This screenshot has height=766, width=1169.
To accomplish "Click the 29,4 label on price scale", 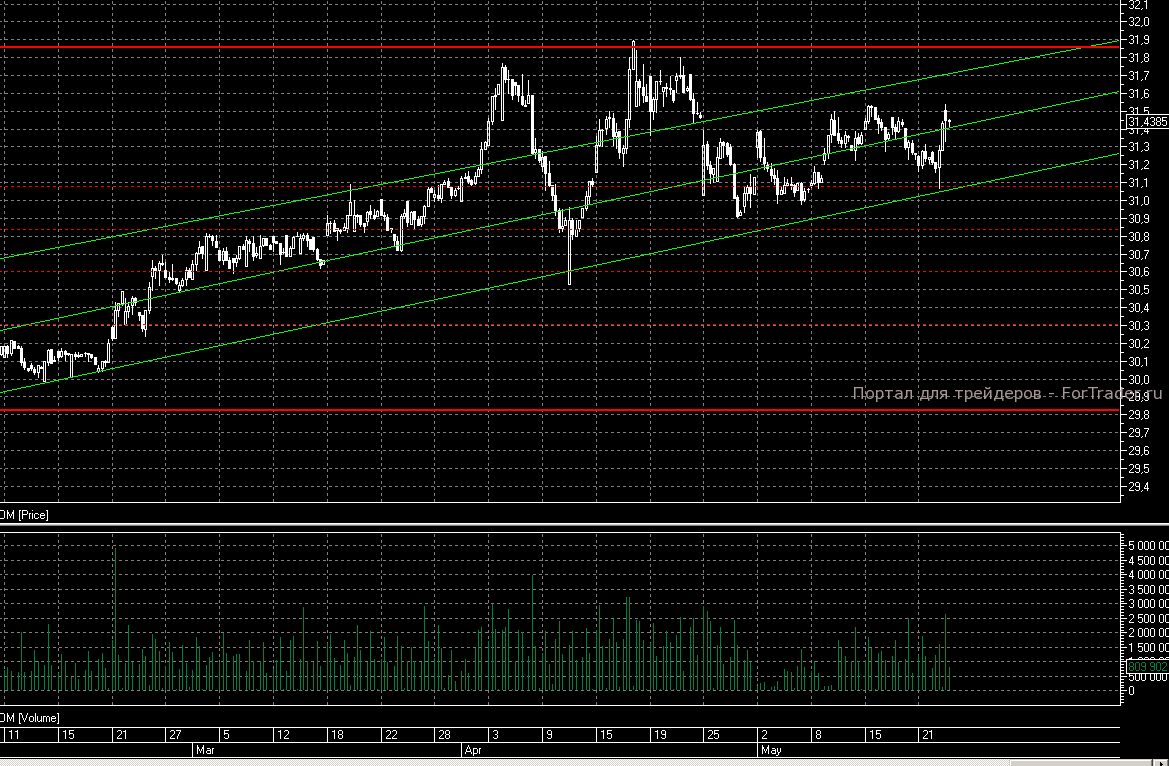I will (1138, 487).
